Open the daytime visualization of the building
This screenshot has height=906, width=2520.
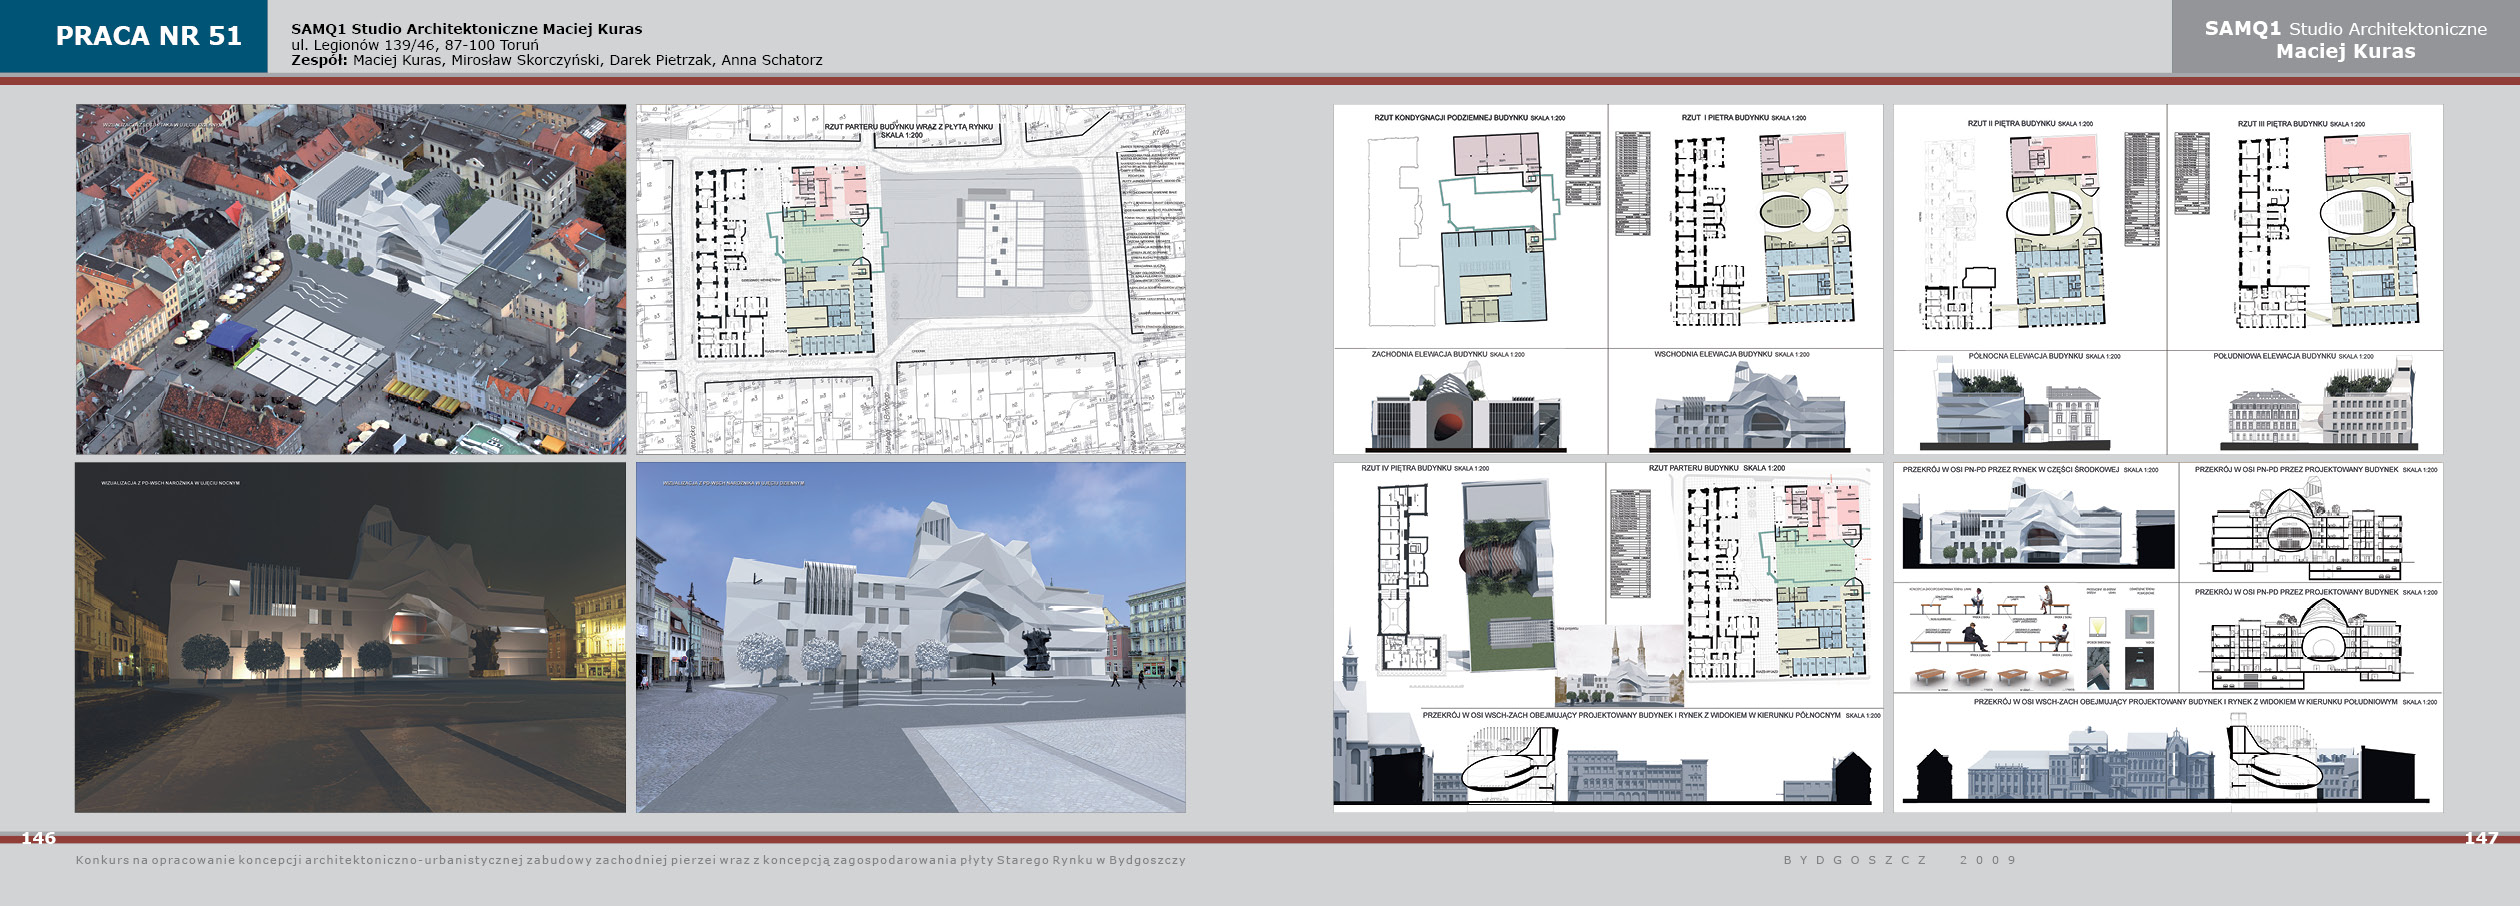911,637
